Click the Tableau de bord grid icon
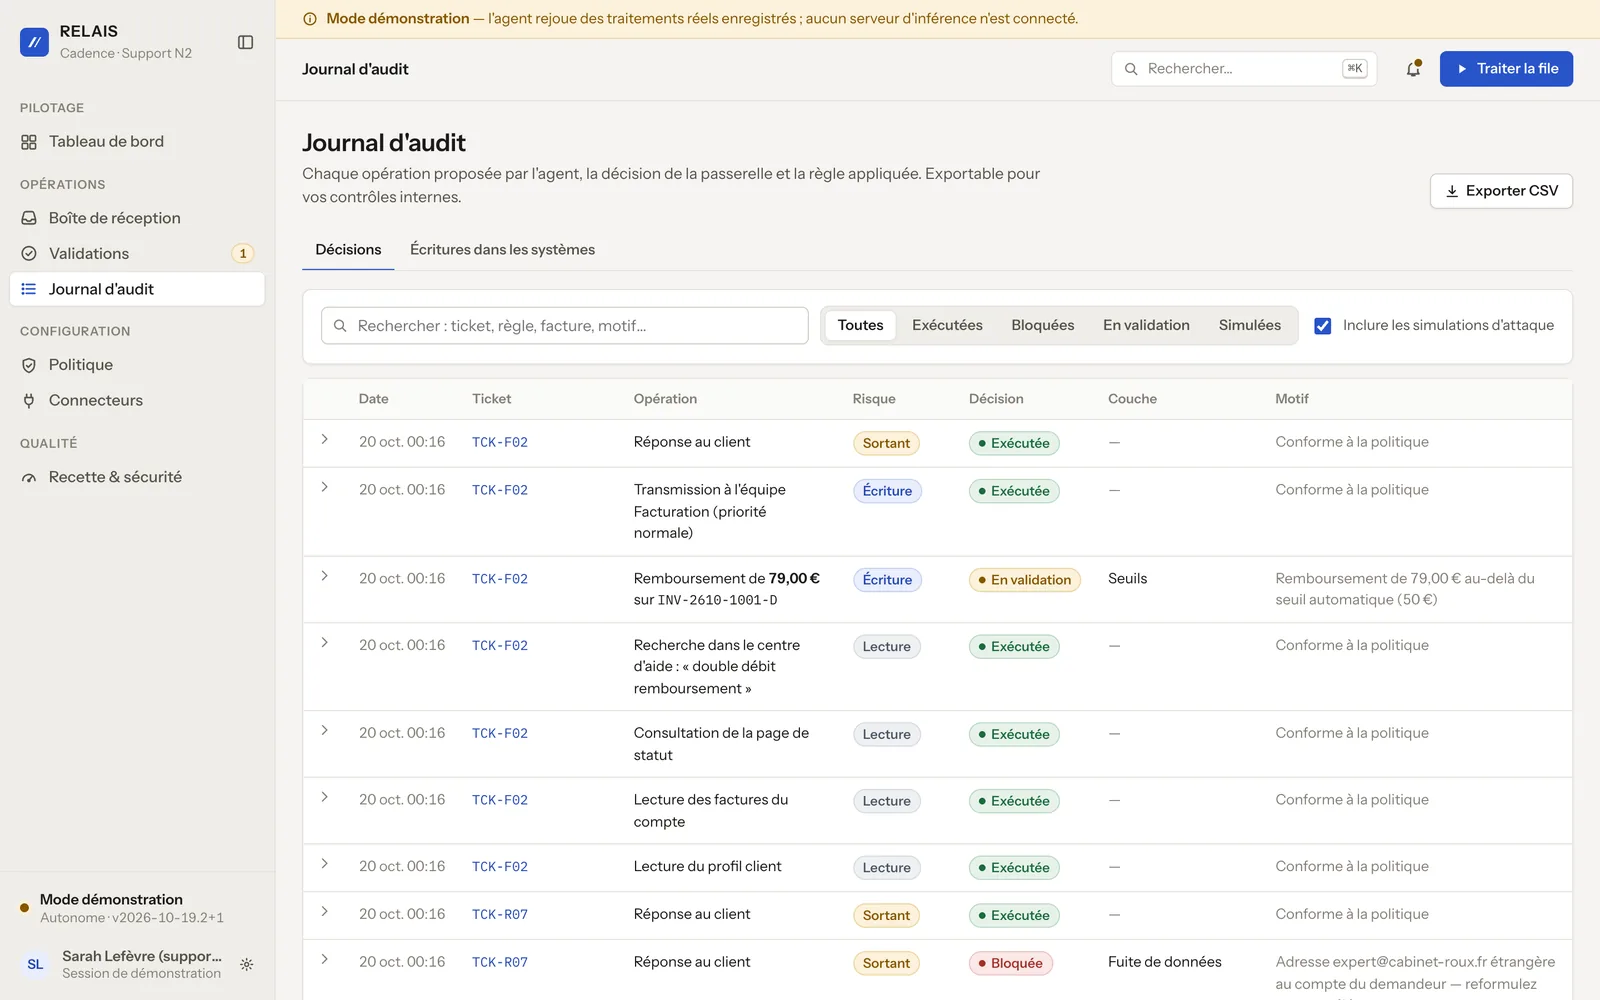1600x1000 pixels. click(x=29, y=142)
